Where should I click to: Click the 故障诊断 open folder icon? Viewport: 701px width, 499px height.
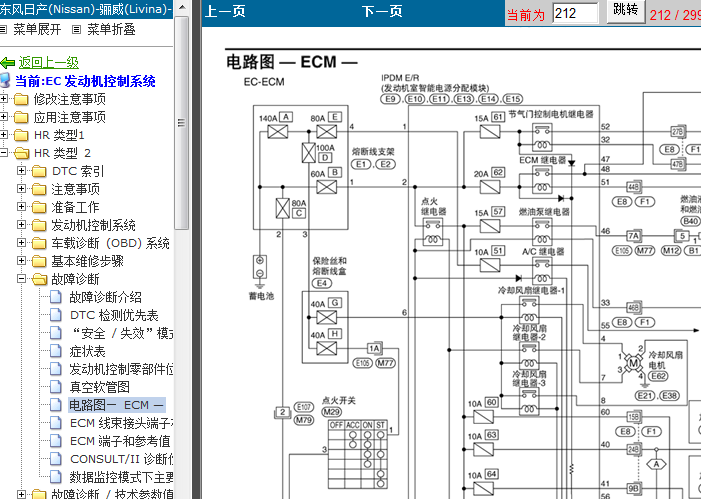pyautogui.click(x=40, y=279)
